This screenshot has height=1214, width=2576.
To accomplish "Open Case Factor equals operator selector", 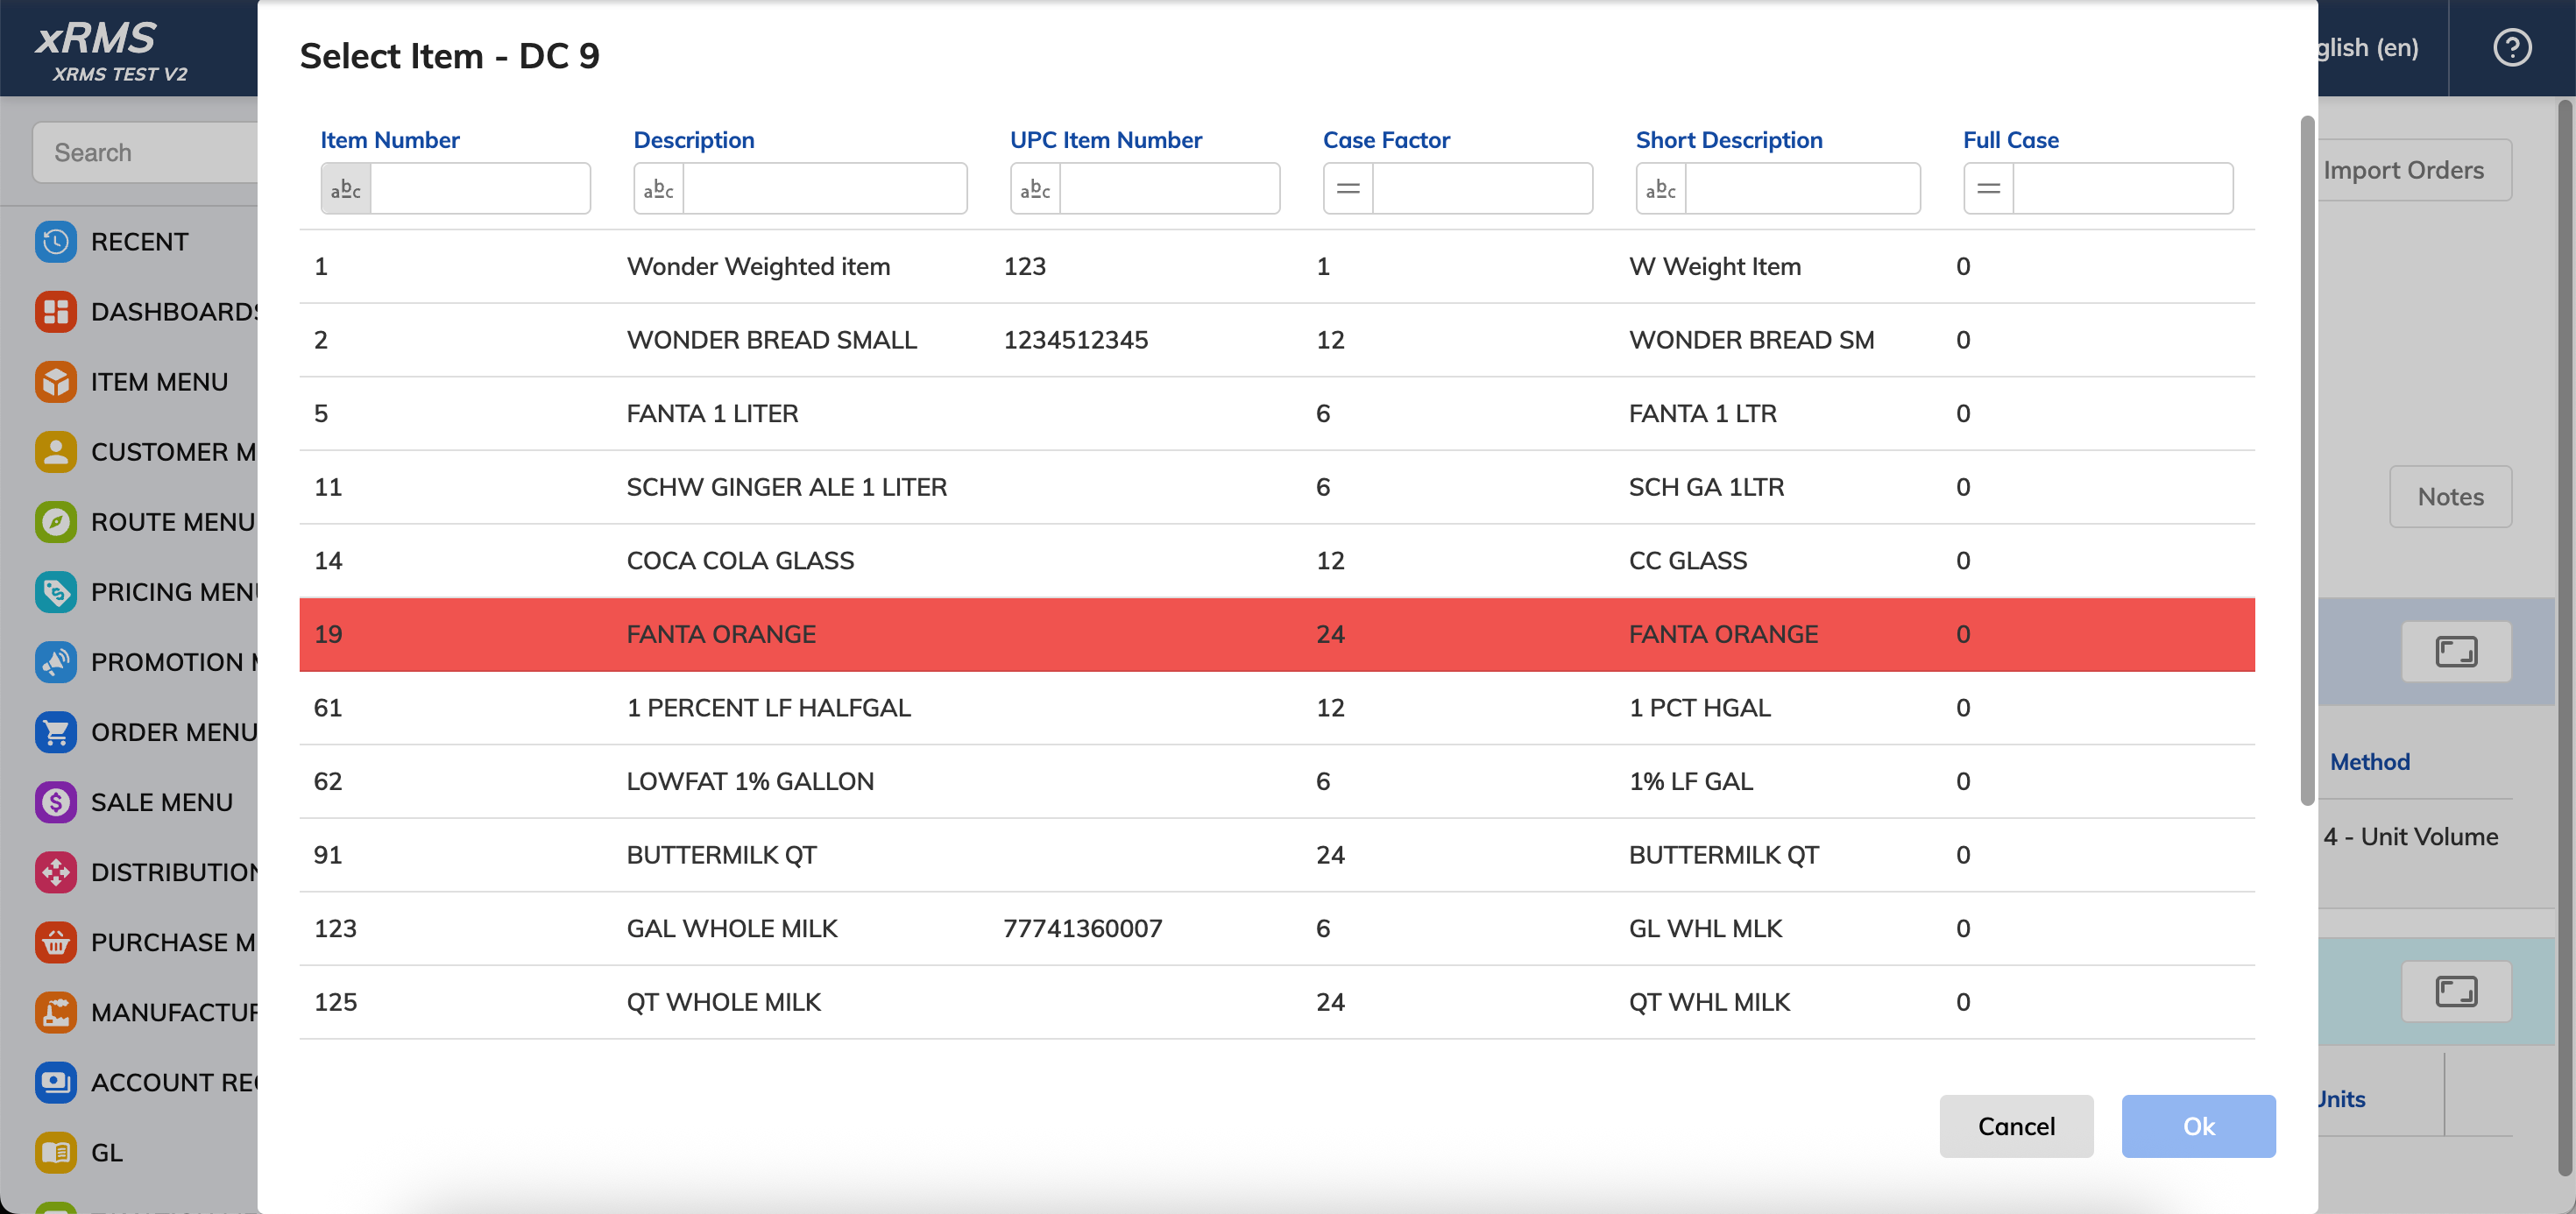I will coord(1348,188).
